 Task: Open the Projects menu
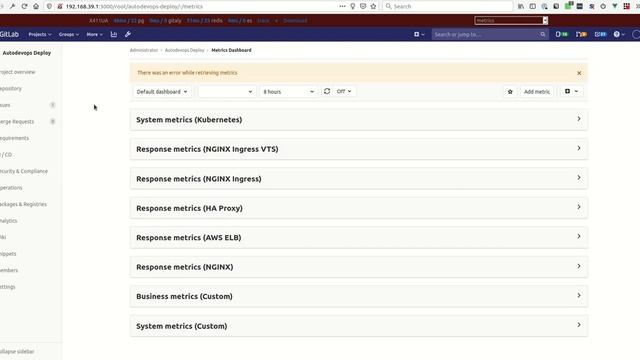click(40, 34)
